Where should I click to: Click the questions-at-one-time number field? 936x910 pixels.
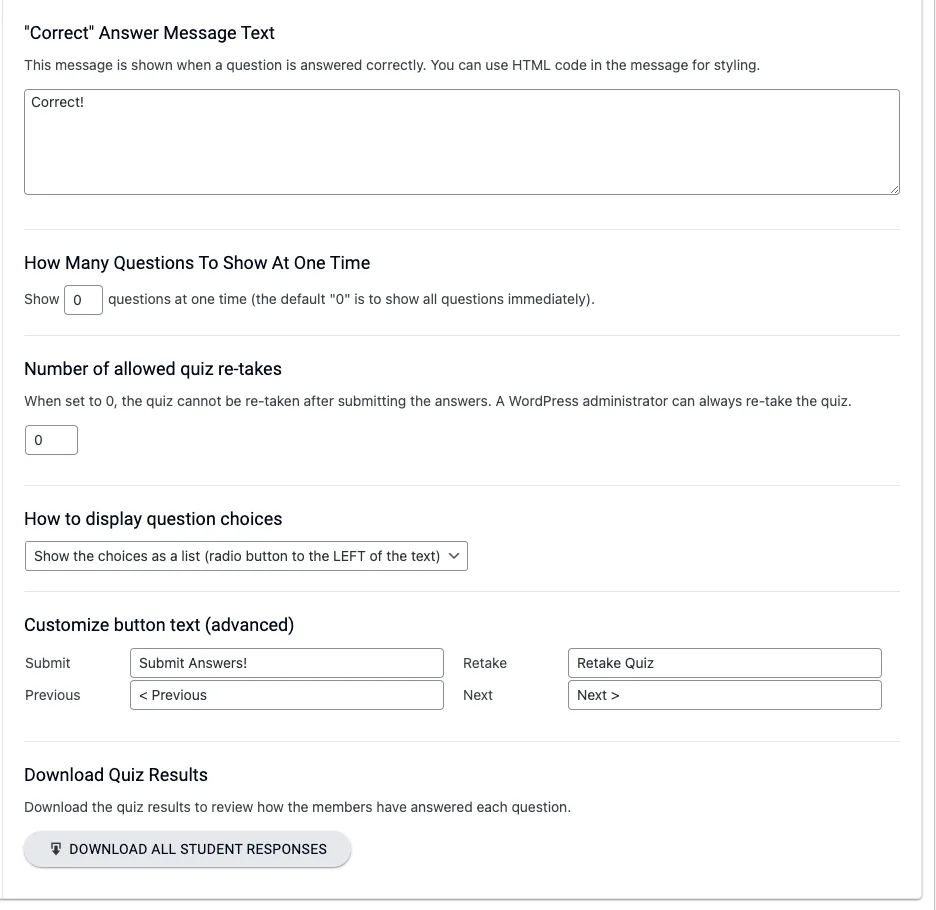83,299
